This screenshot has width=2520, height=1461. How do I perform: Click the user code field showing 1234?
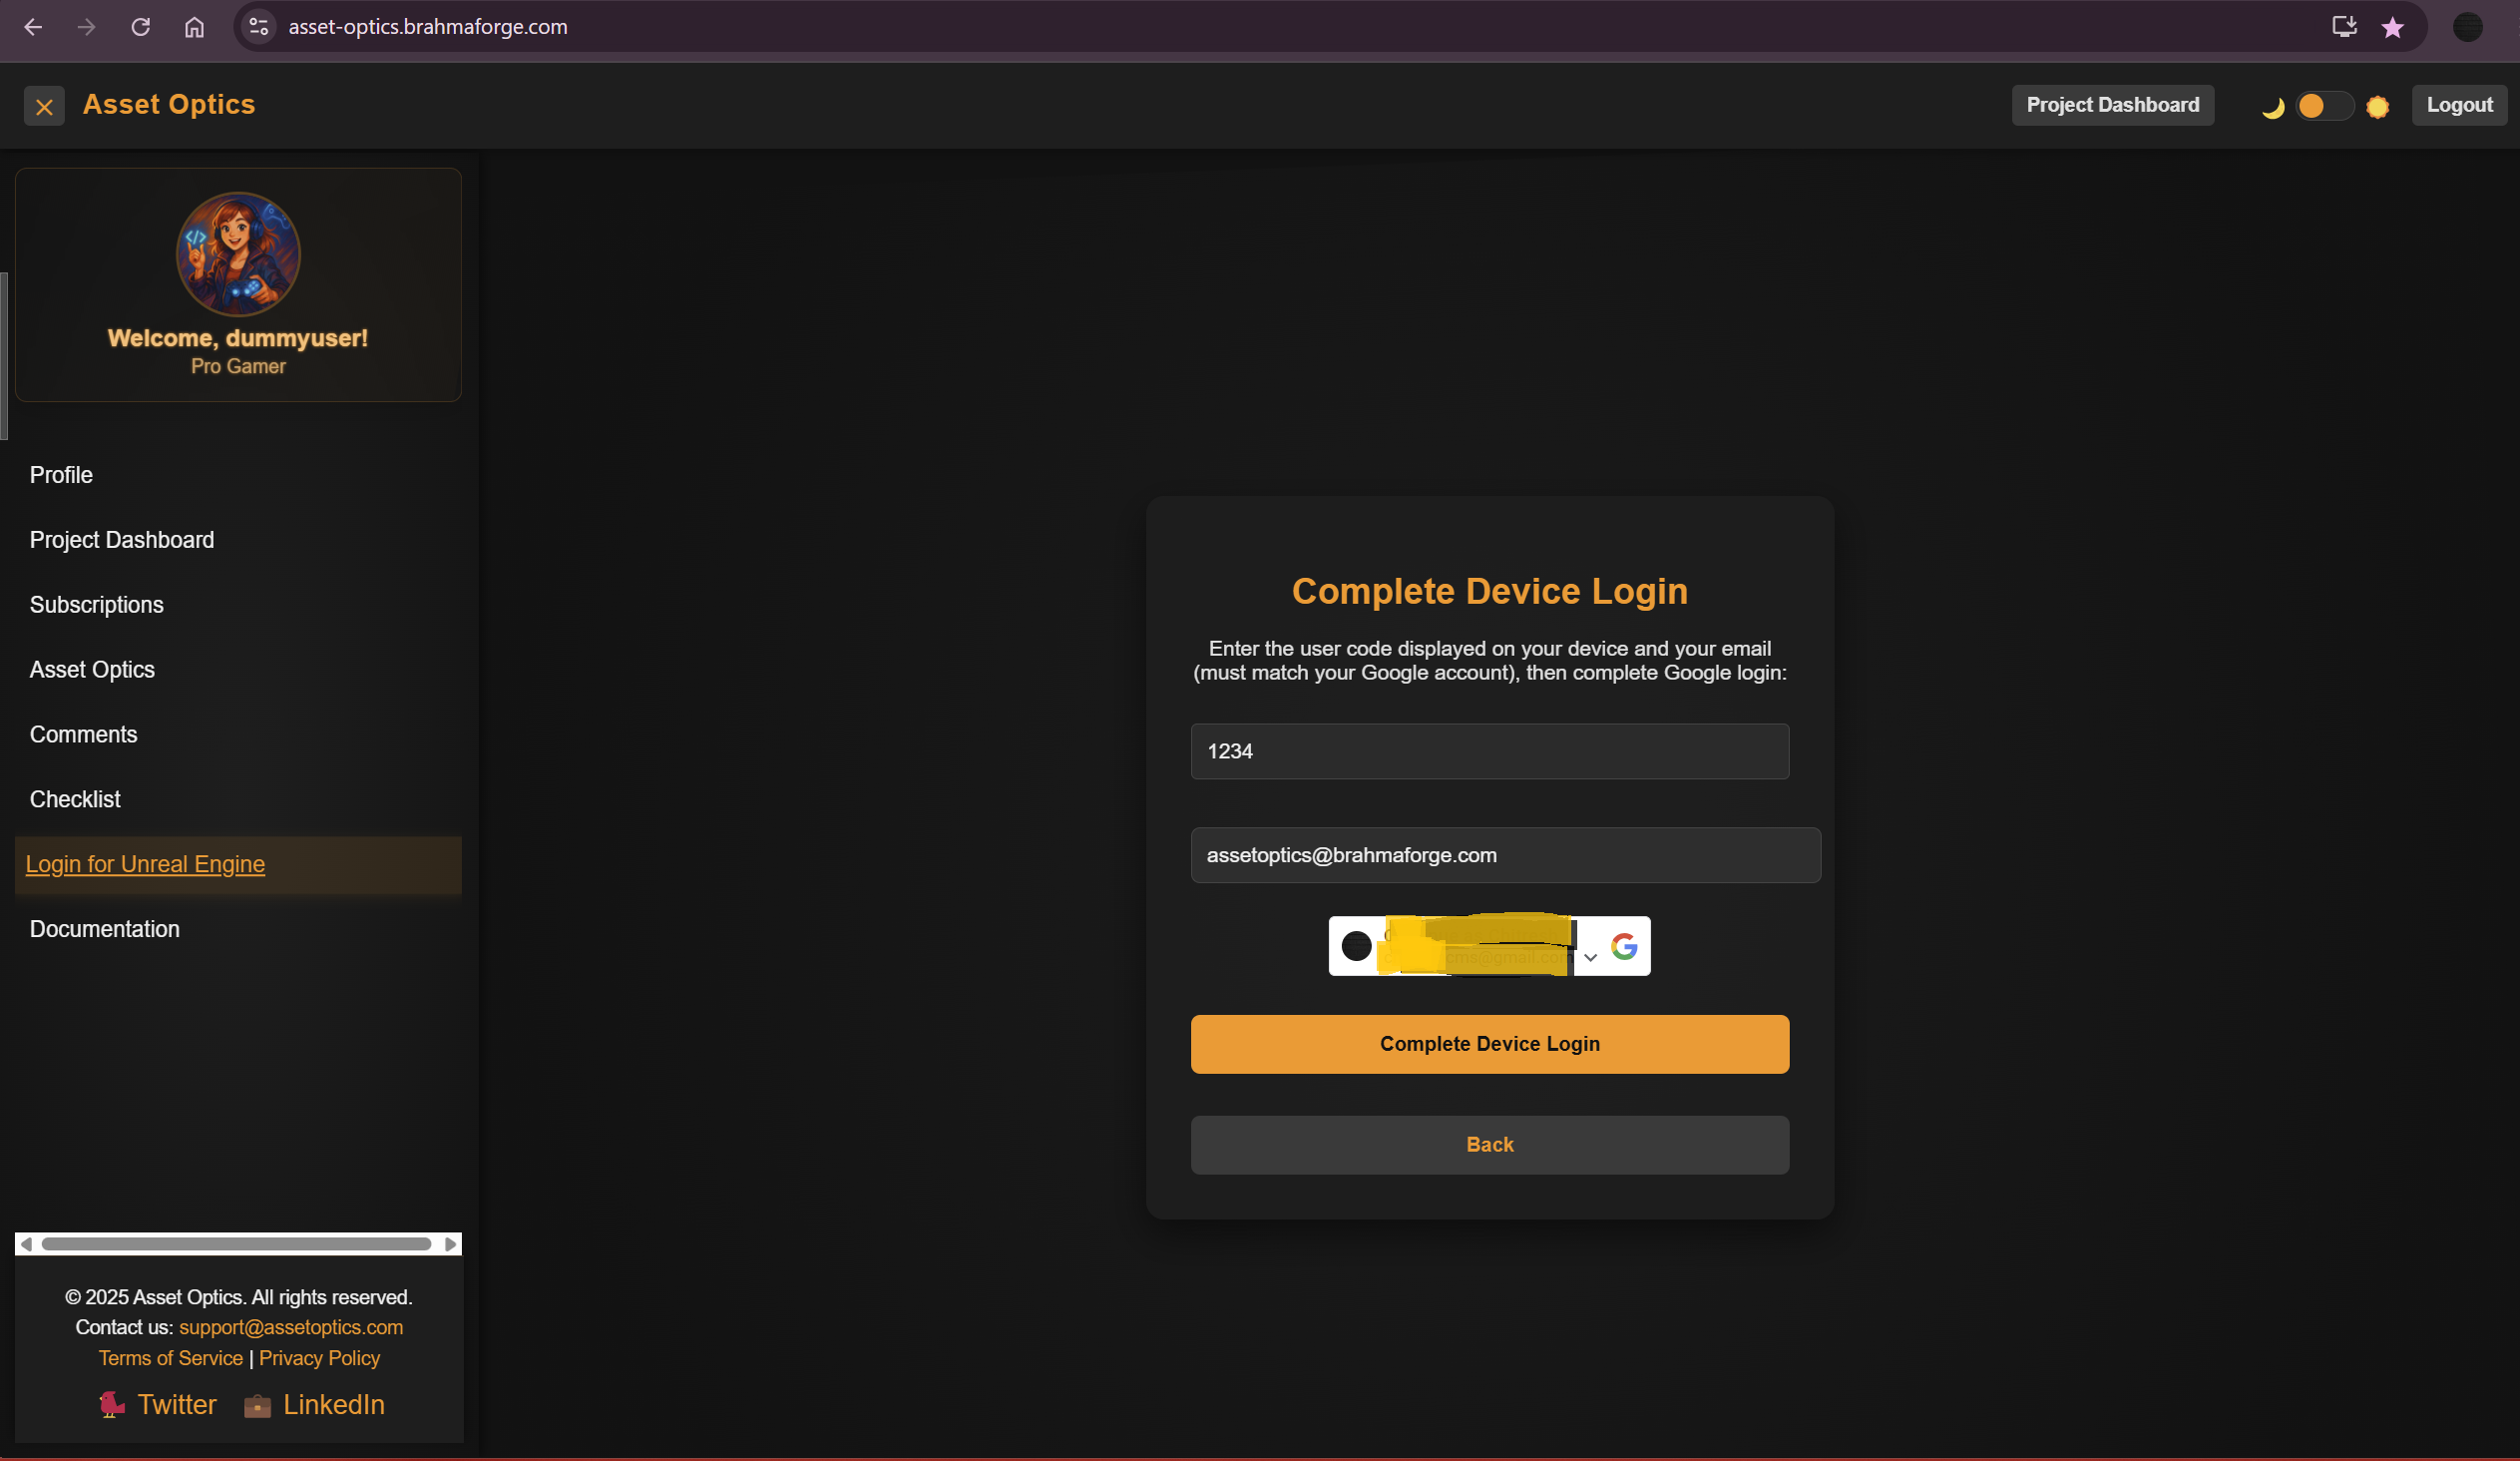coord(1489,751)
